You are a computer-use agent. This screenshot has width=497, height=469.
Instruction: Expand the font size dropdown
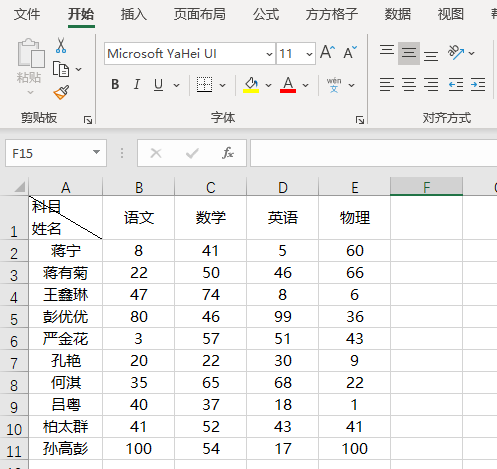pyautogui.click(x=309, y=54)
